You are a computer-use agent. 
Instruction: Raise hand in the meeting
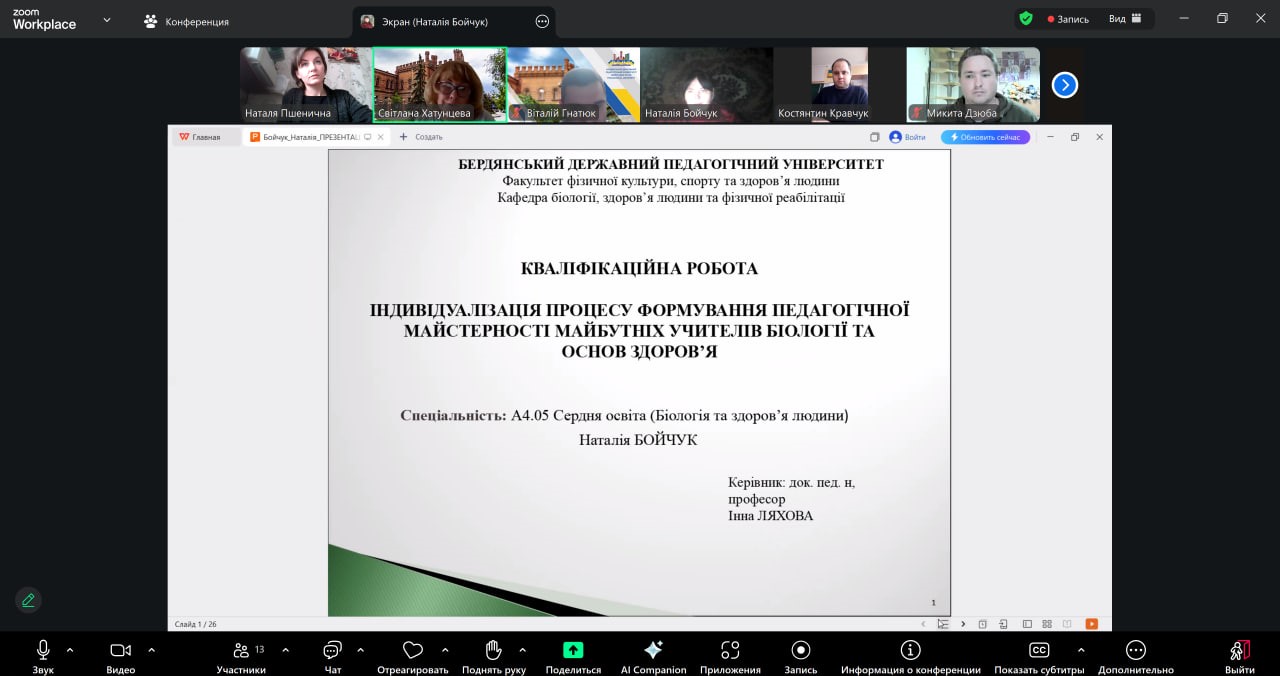[493, 651]
